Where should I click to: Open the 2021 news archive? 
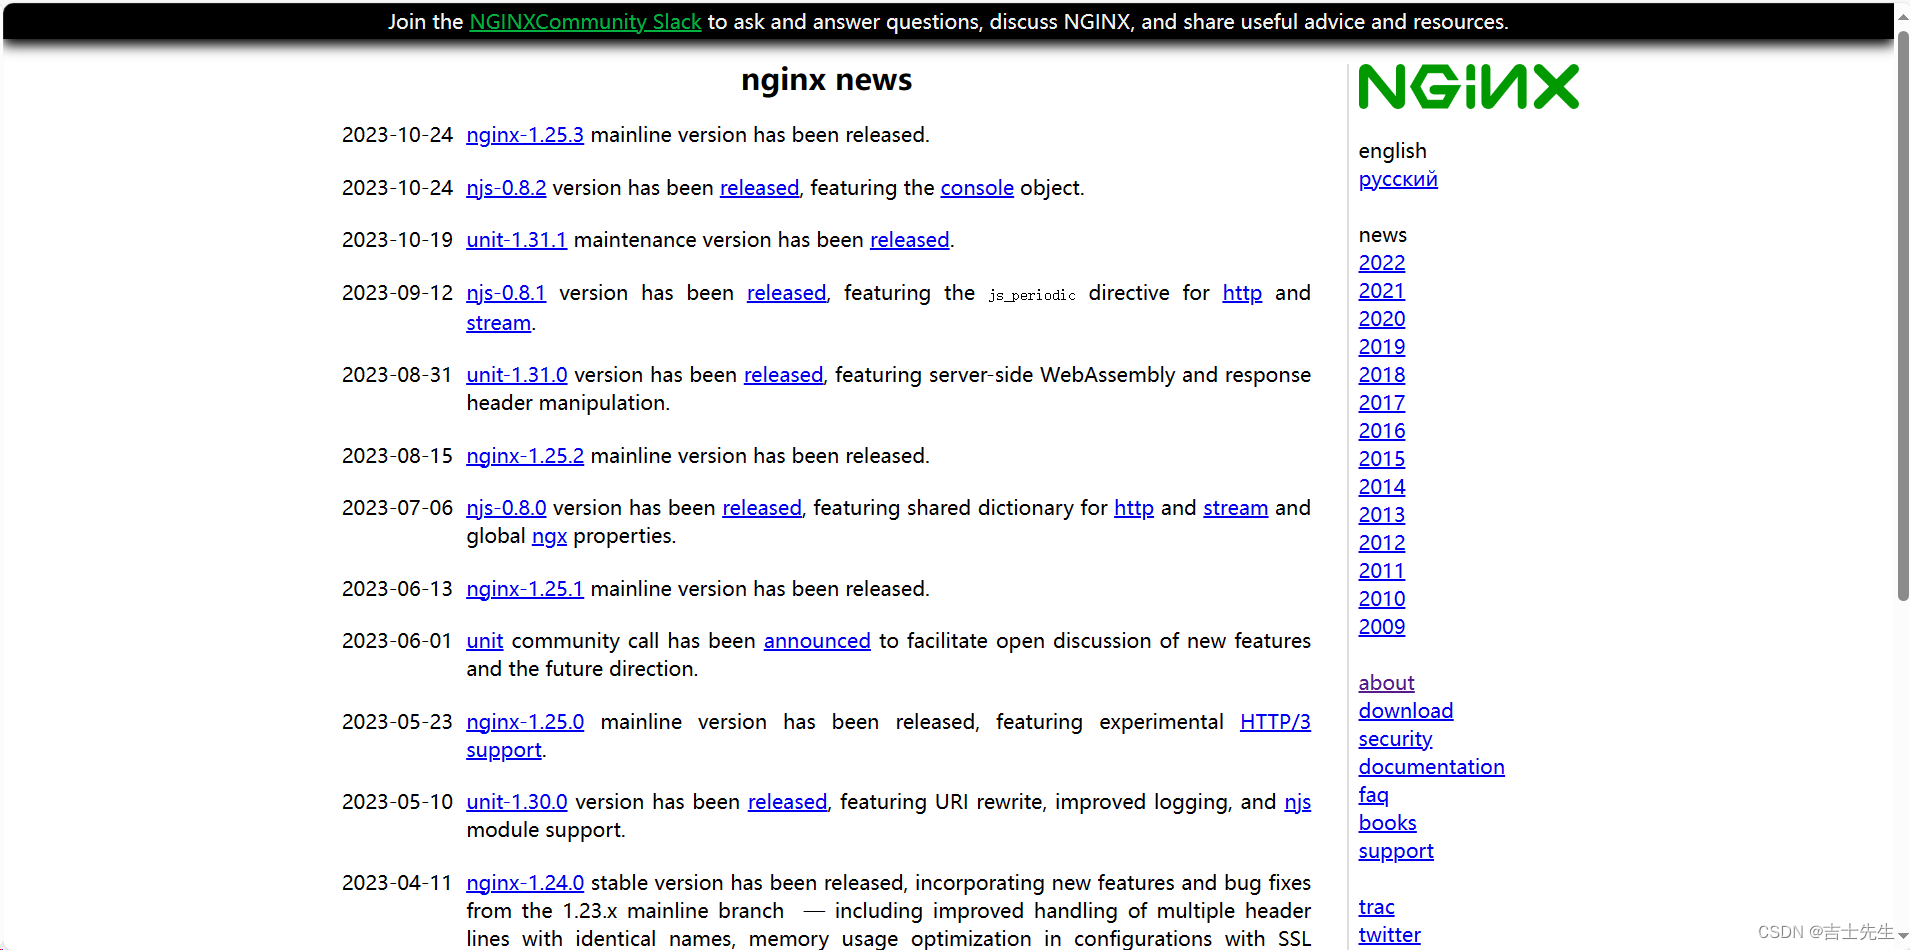click(x=1382, y=291)
